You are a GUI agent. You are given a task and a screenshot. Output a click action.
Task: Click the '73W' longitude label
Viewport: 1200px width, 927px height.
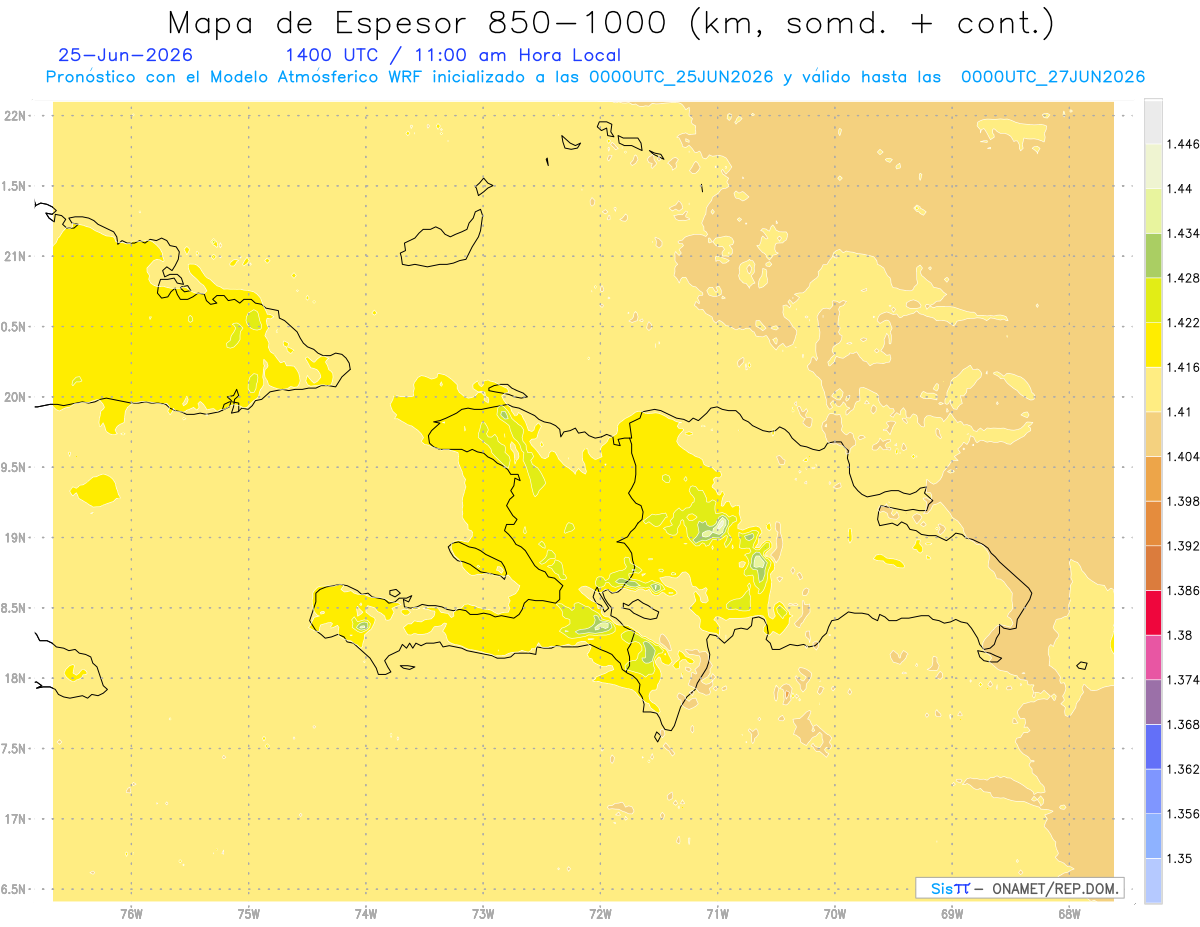[x=483, y=914]
